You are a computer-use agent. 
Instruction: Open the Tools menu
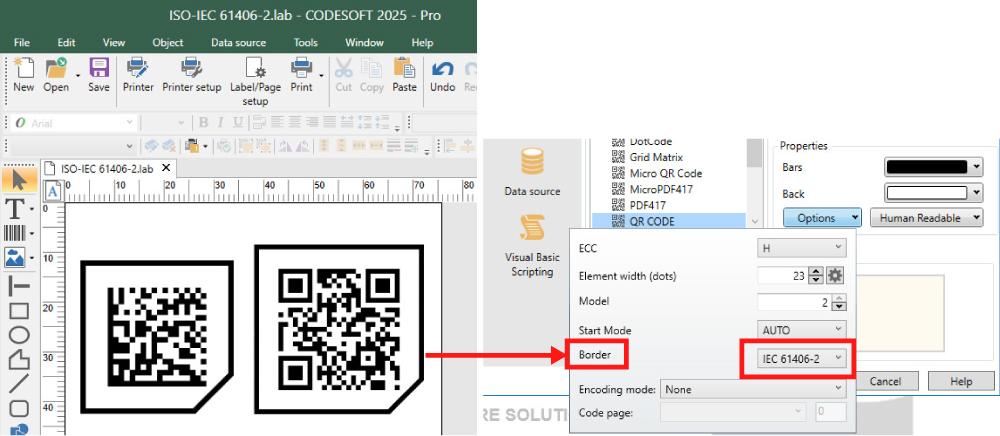[305, 43]
